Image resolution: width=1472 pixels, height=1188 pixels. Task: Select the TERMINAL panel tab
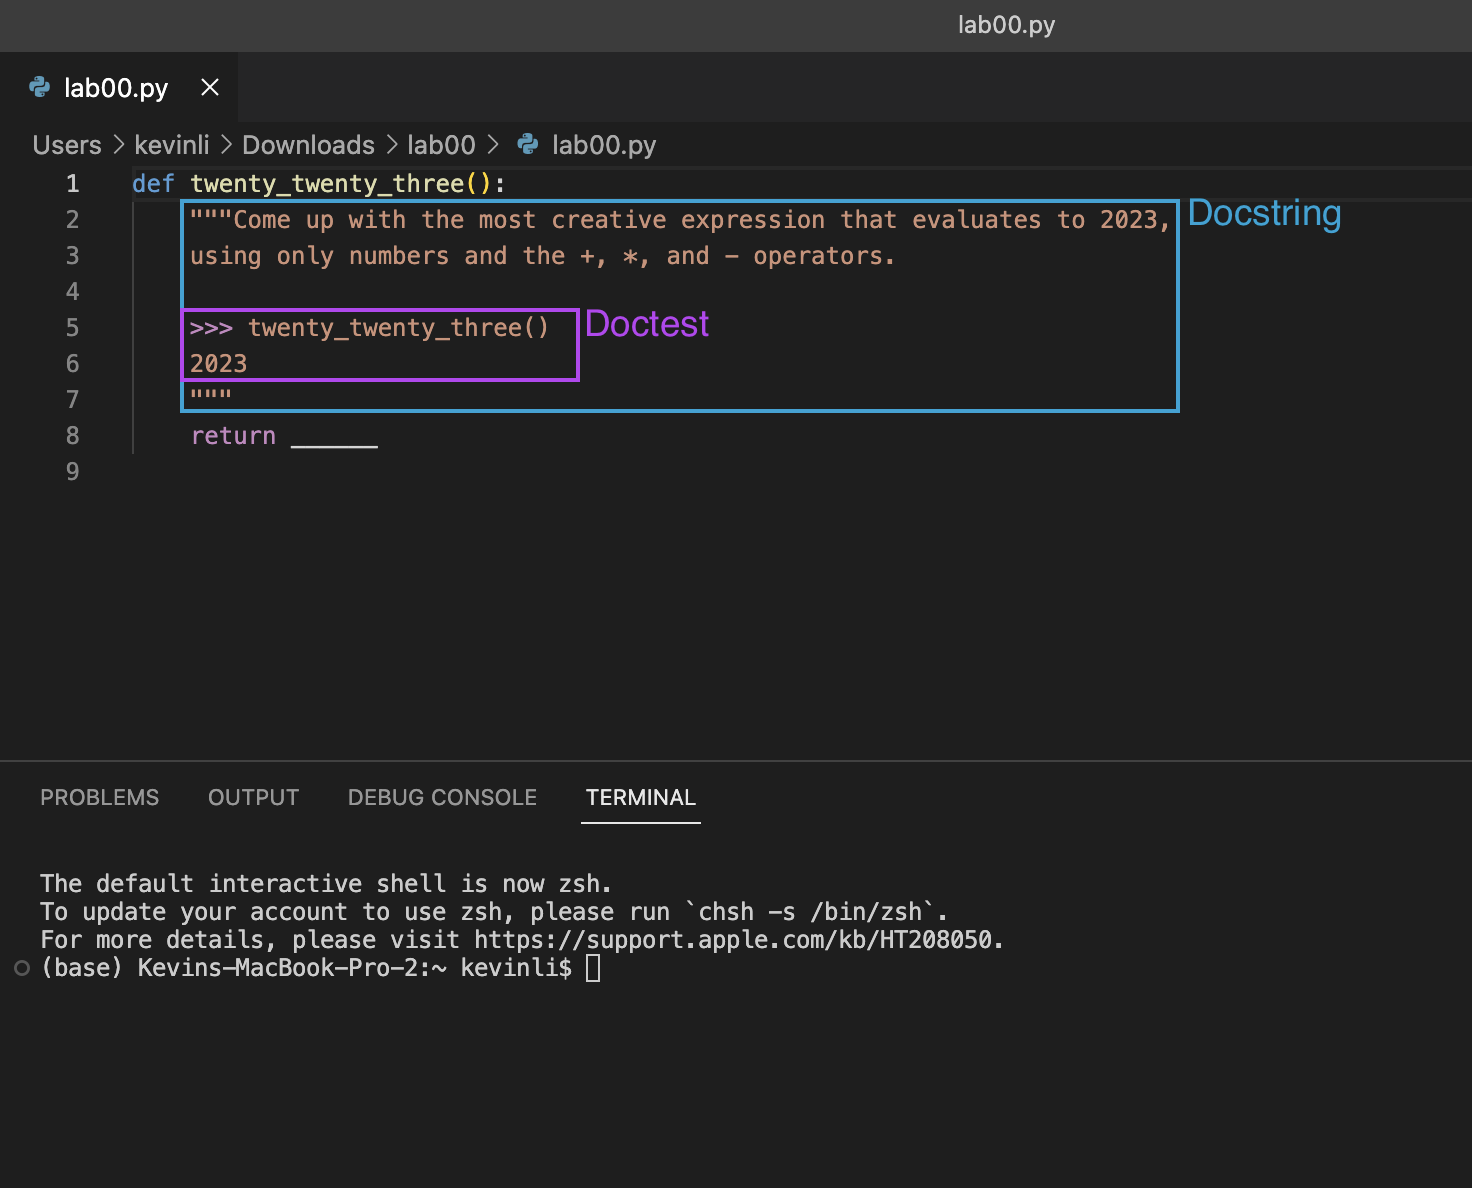(x=640, y=797)
